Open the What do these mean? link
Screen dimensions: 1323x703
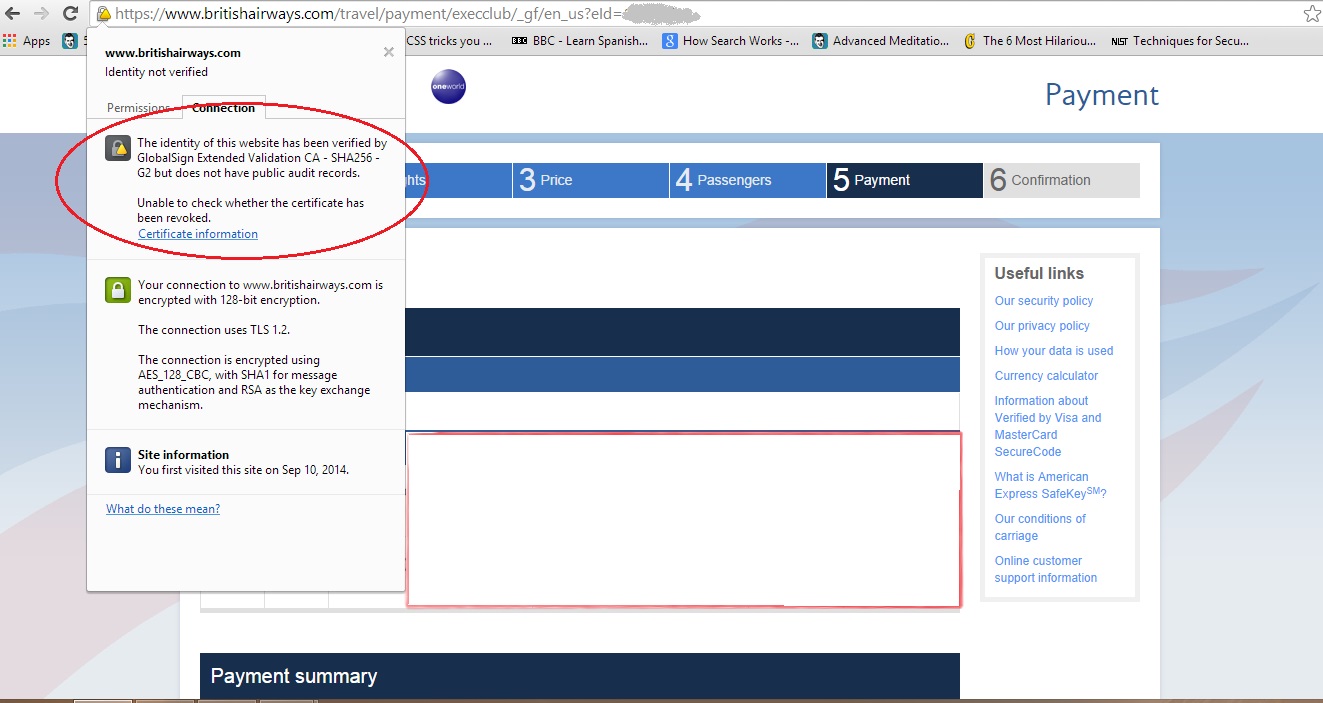click(163, 509)
